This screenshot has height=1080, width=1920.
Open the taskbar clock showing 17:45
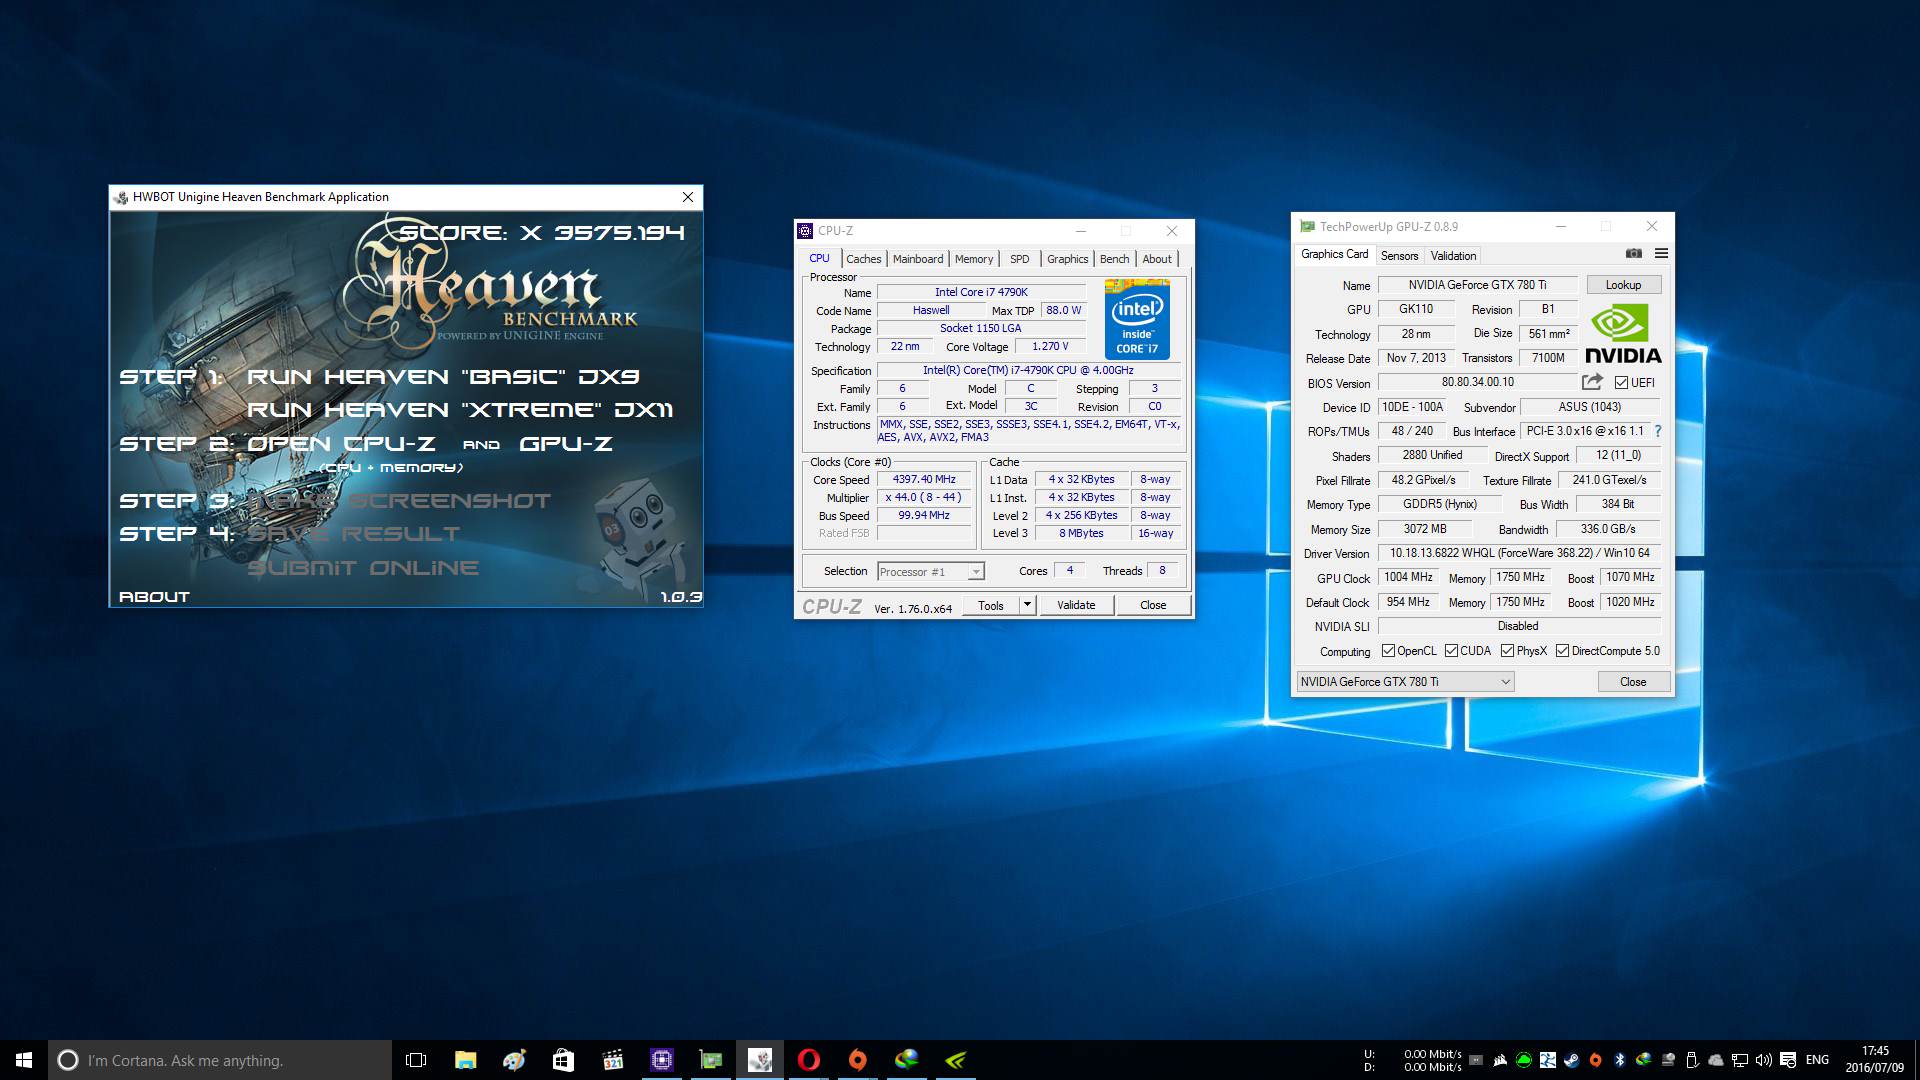[1874, 1060]
